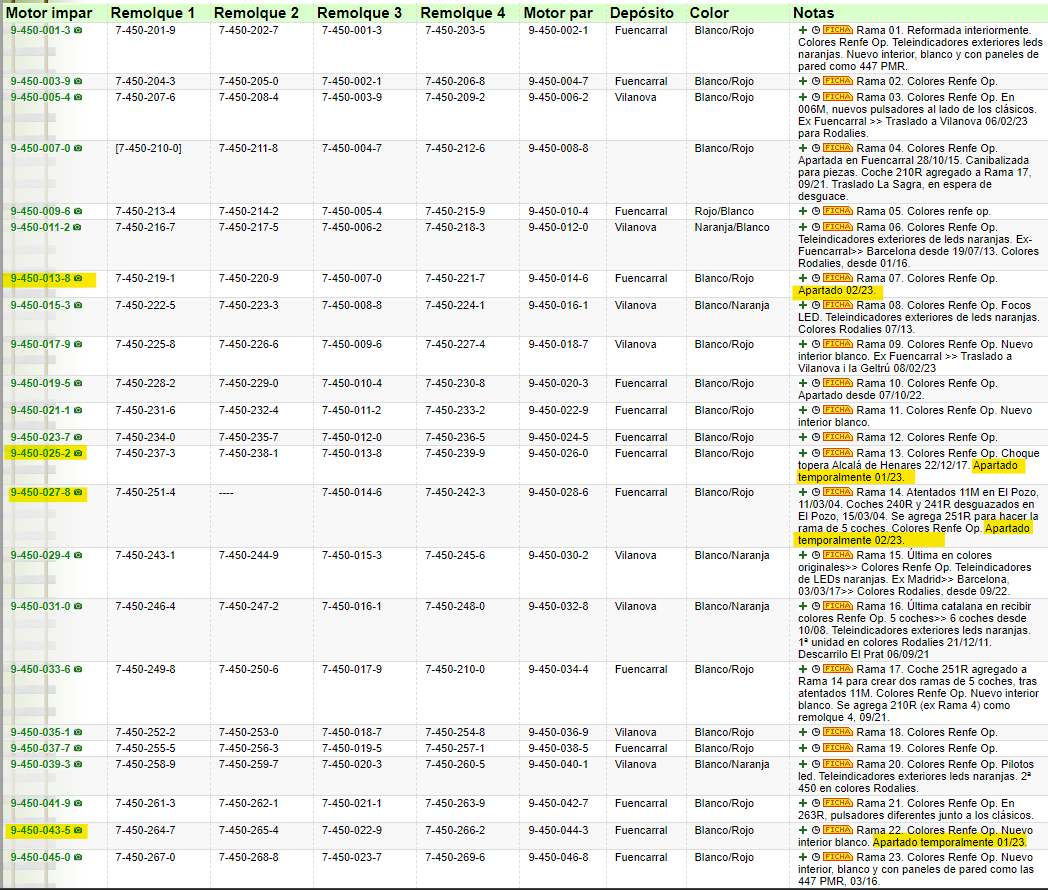The width and height of the screenshot is (1048, 890).
Task: Expand Rama 17 notes with plus icon
Action: pos(803,670)
